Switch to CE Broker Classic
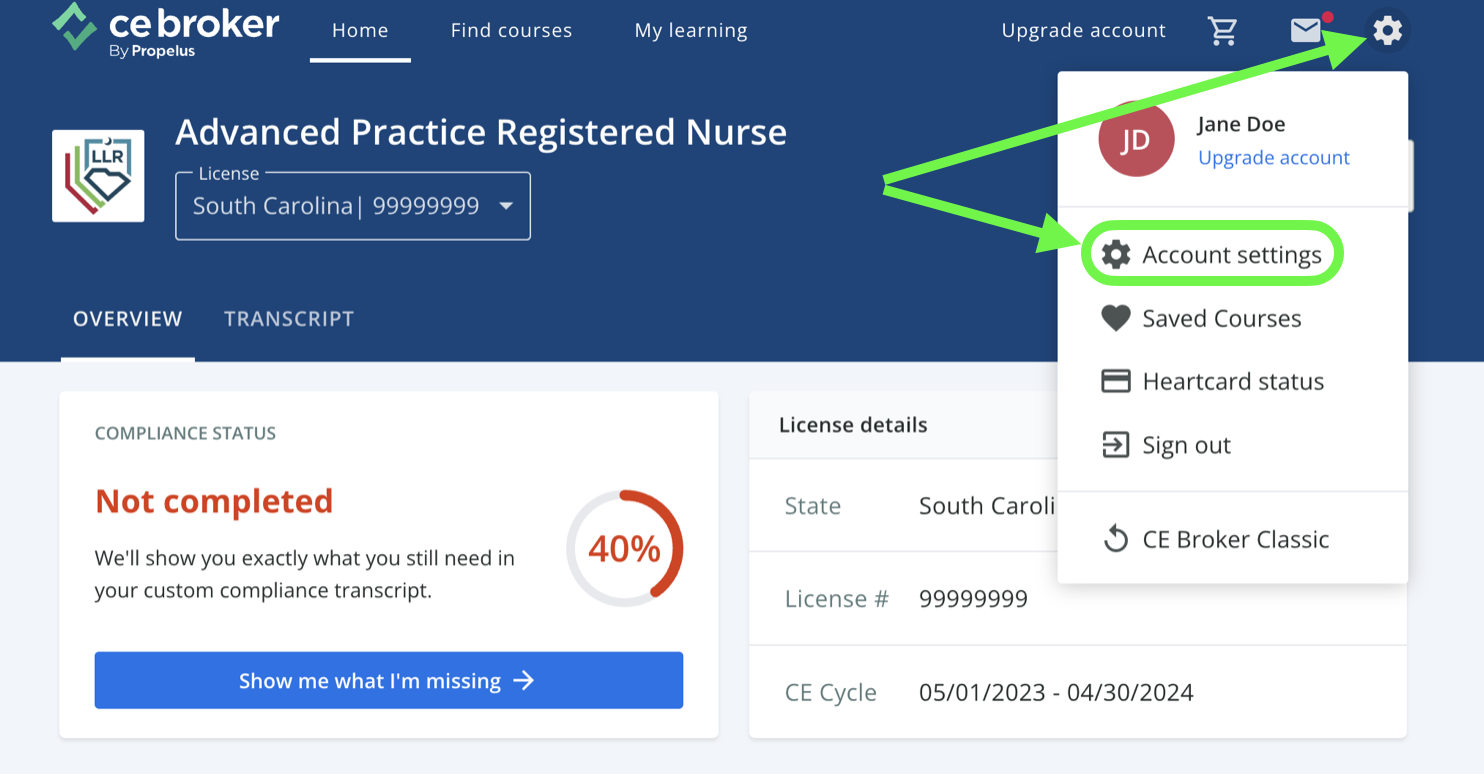 click(x=1232, y=539)
